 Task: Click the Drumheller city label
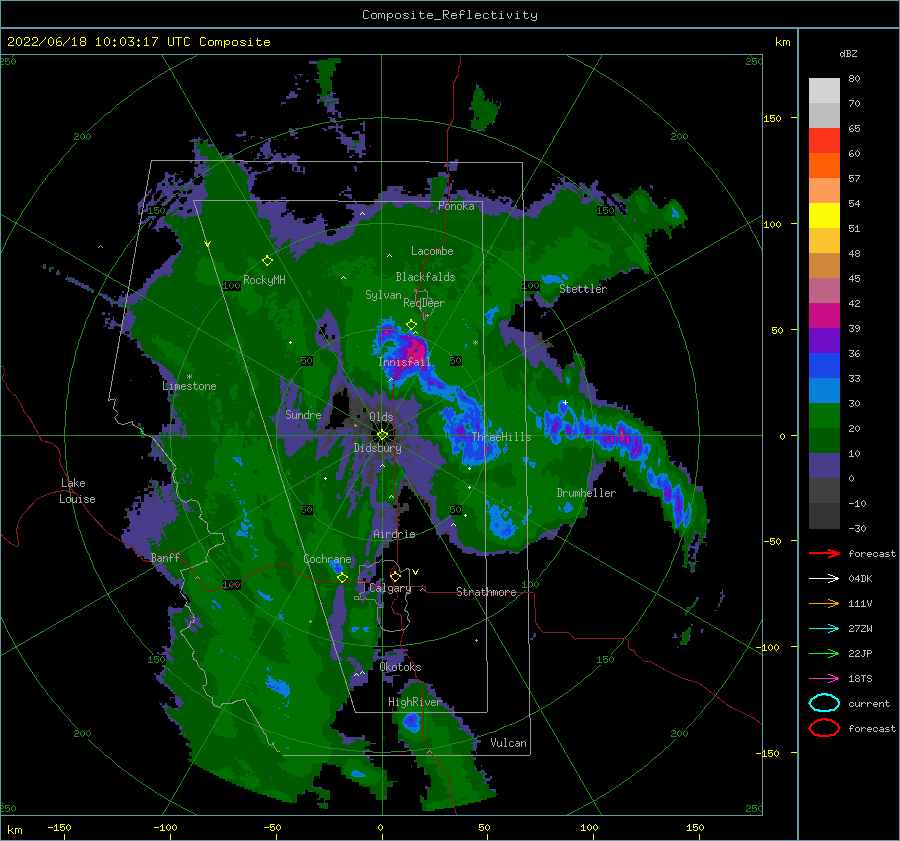pyautogui.click(x=586, y=493)
